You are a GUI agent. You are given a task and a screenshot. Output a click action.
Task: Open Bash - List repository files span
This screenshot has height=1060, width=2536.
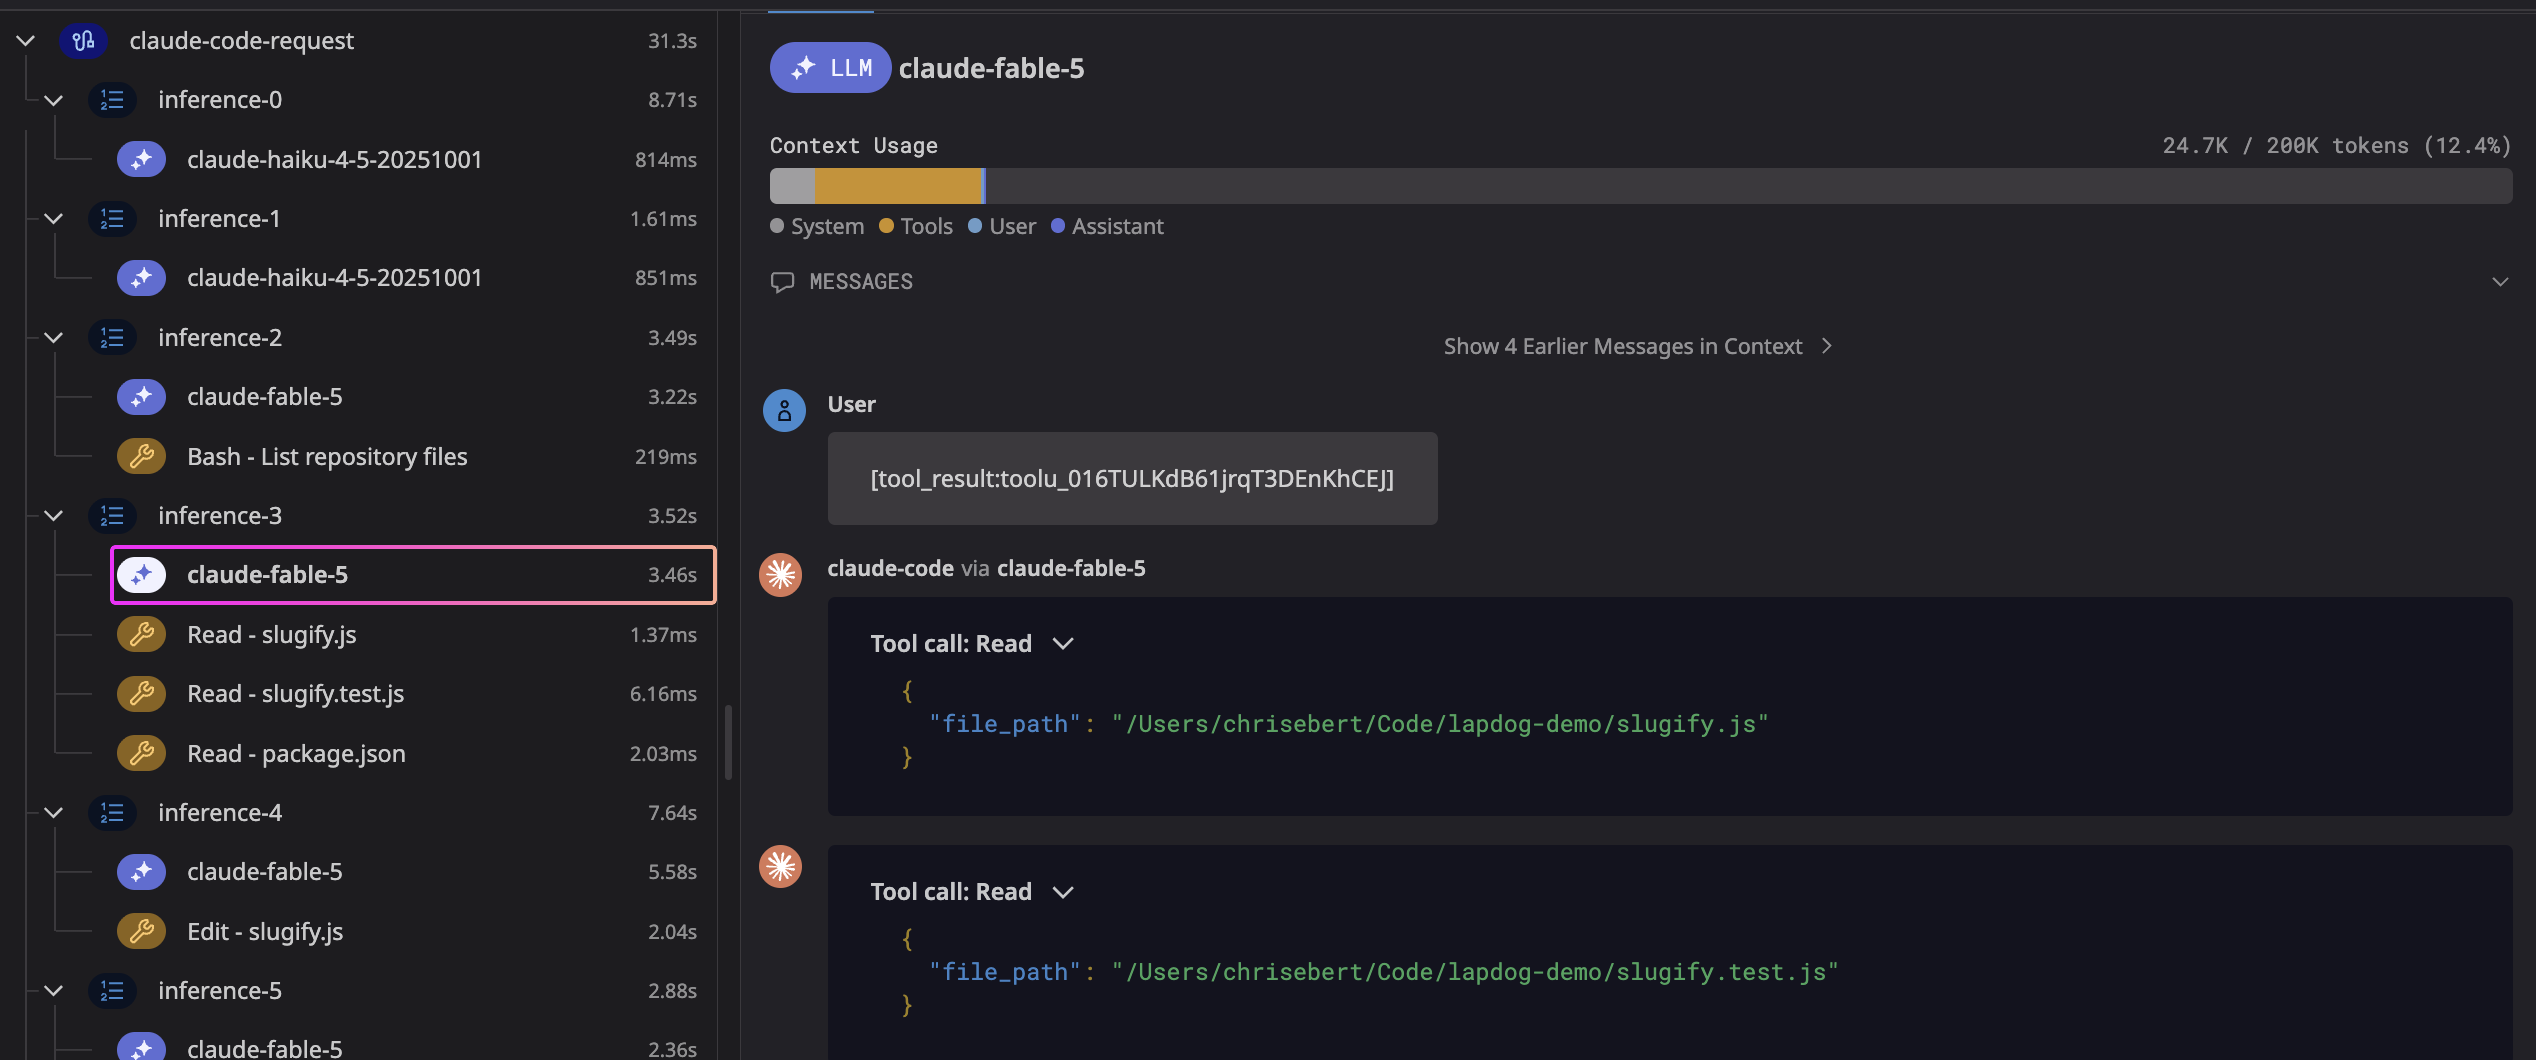(412, 457)
